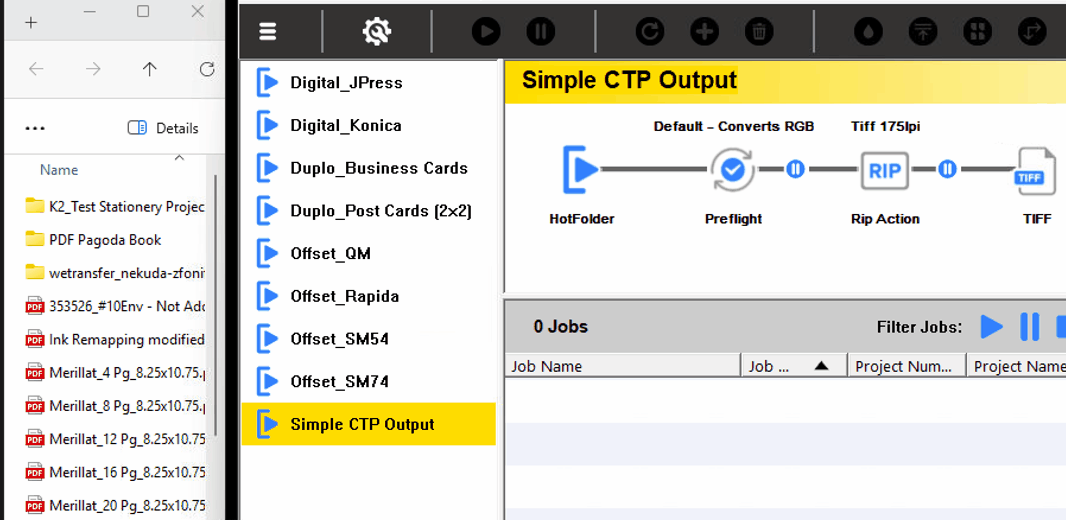Click the upload arrow toolbar icon
Viewport: 1066px width, 520px height.
tap(923, 31)
